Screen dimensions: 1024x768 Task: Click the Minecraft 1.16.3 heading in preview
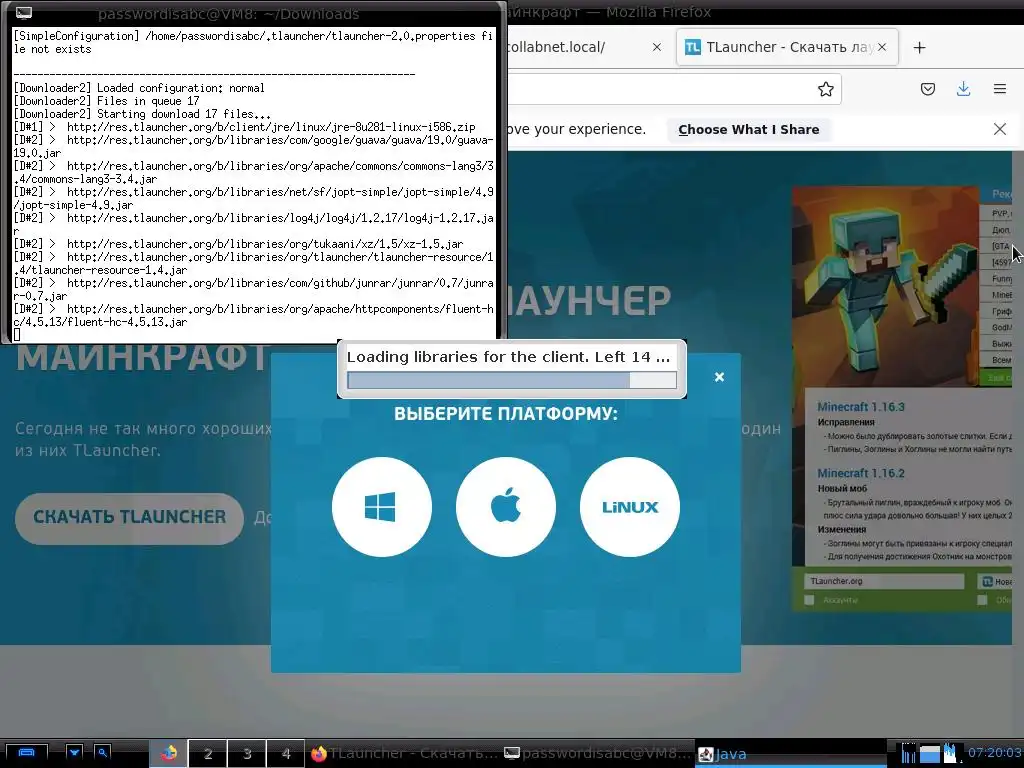tap(861, 407)
